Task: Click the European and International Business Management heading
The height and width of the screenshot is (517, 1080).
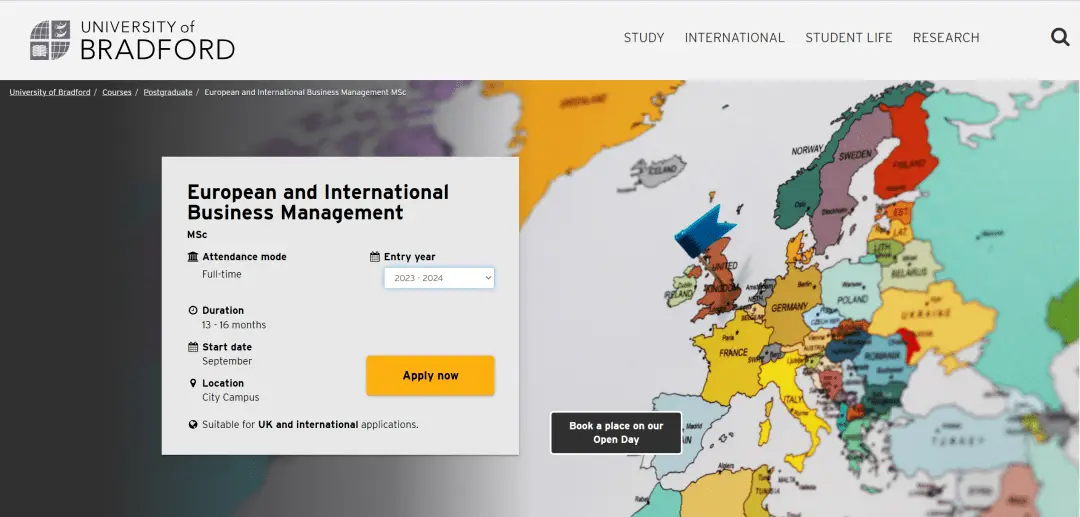Action: (318, 202)
